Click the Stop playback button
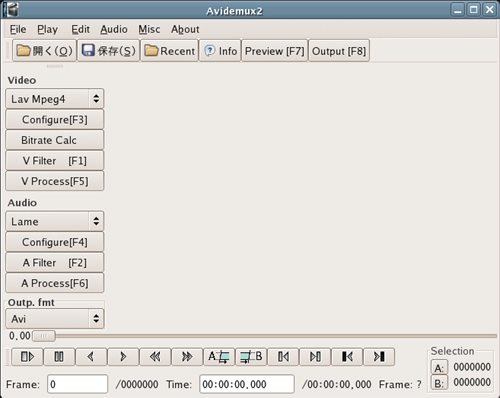 tap(59, 357)
